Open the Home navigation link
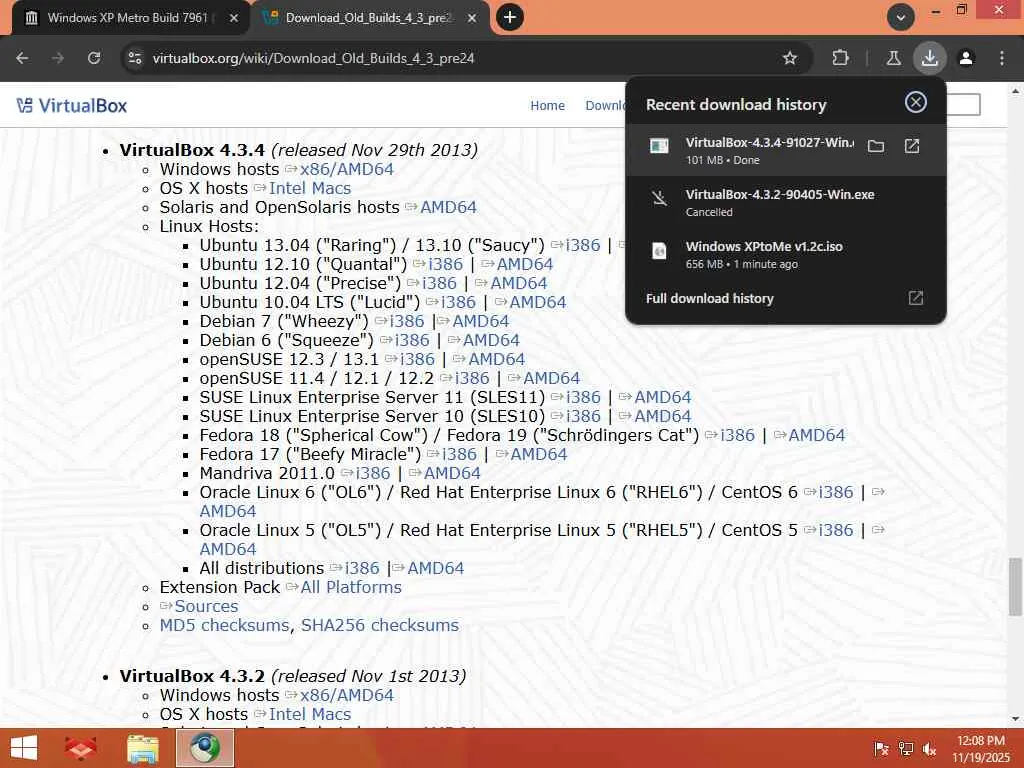1024x768 pixels. pyautogui.click(x=547, y=105)
